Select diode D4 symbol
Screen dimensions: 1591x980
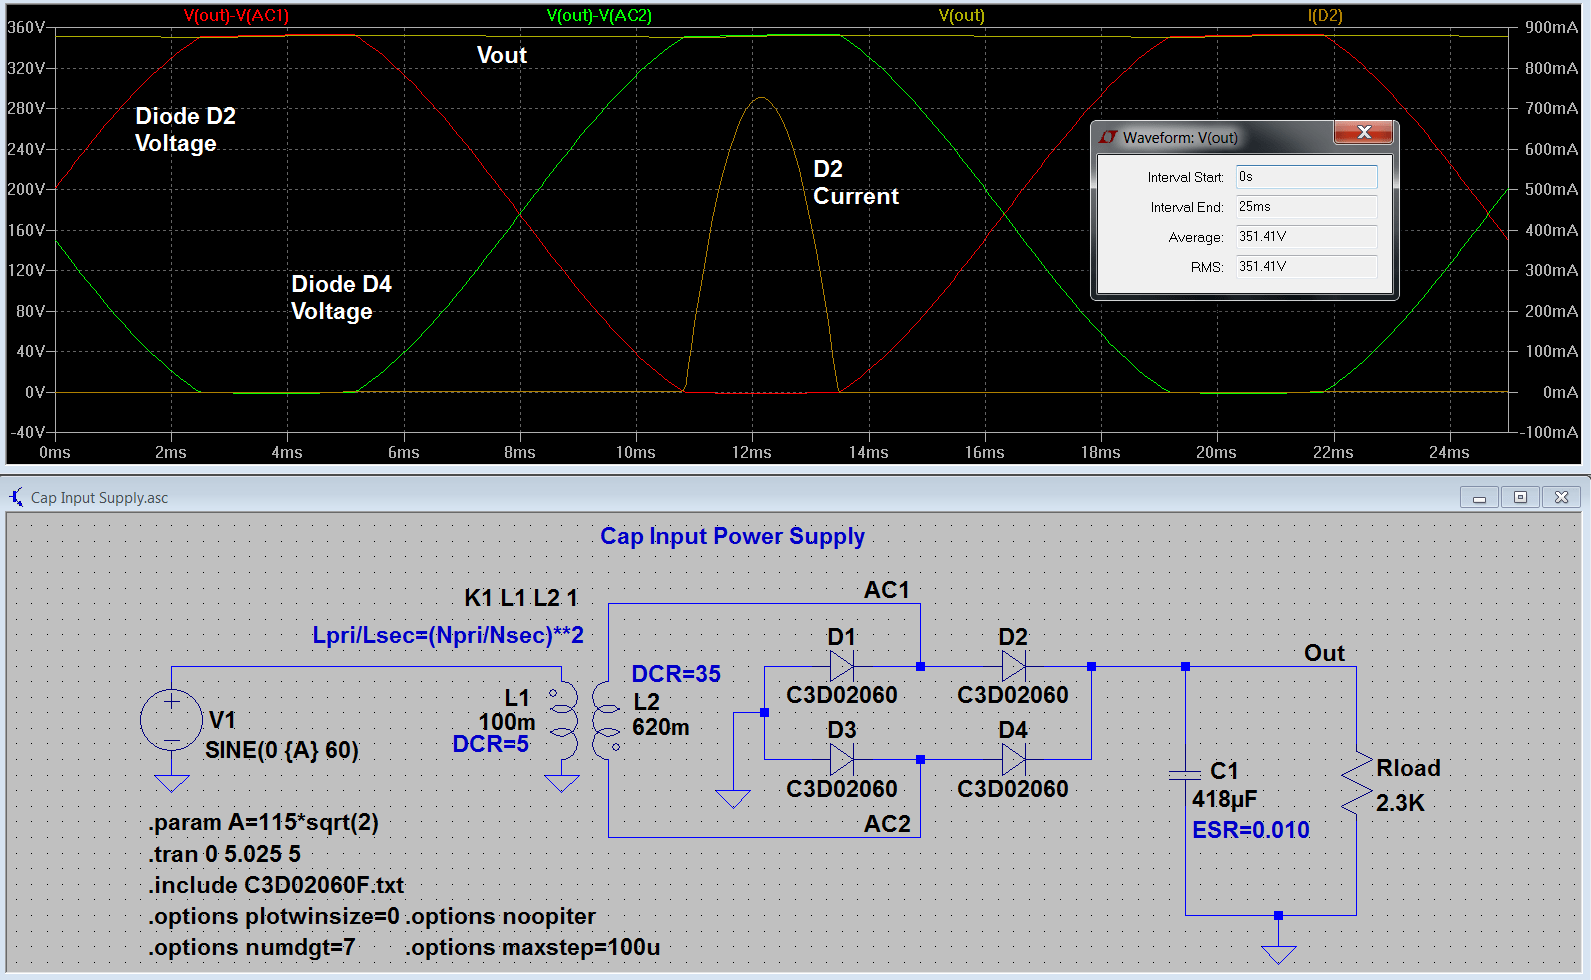coord(1013,760)
